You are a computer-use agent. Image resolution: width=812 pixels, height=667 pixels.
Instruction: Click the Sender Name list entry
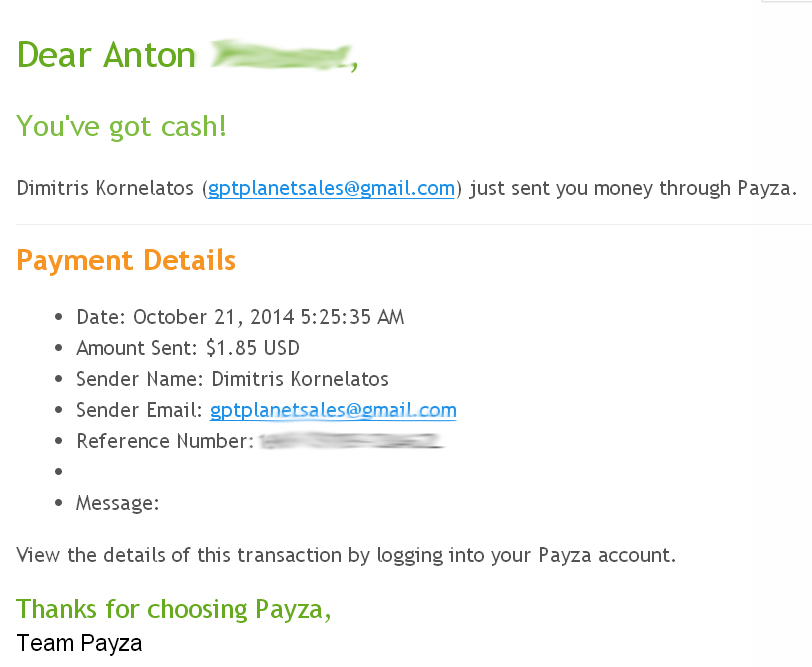[232, 379]
